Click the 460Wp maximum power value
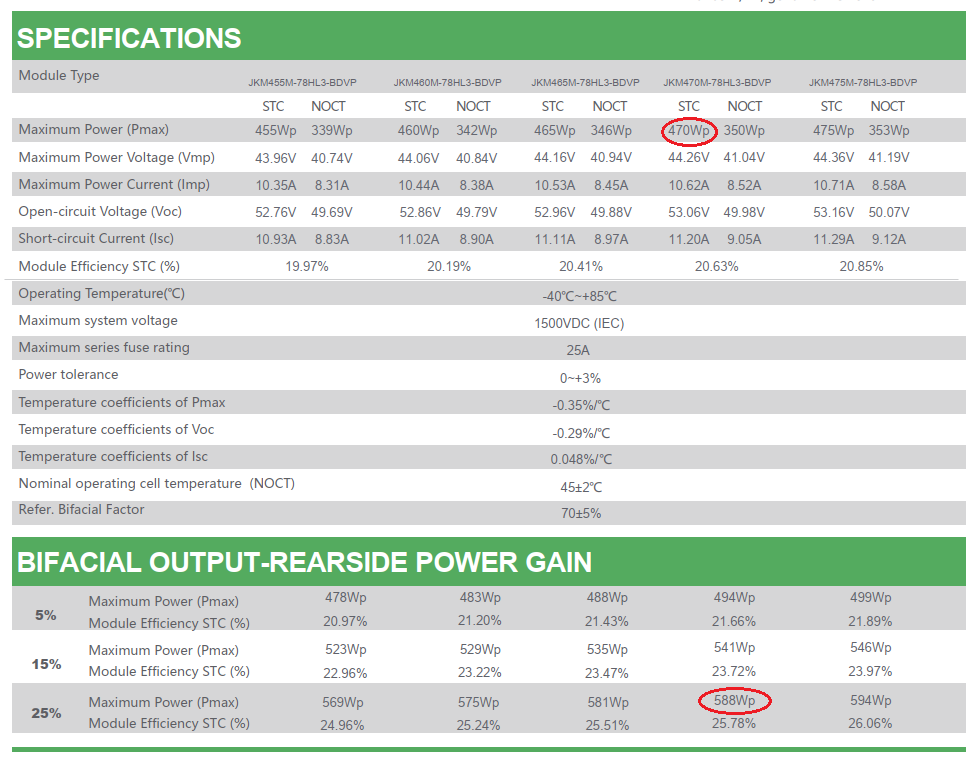The width and height of the screenshot is (979, 762). coord(418,131)
